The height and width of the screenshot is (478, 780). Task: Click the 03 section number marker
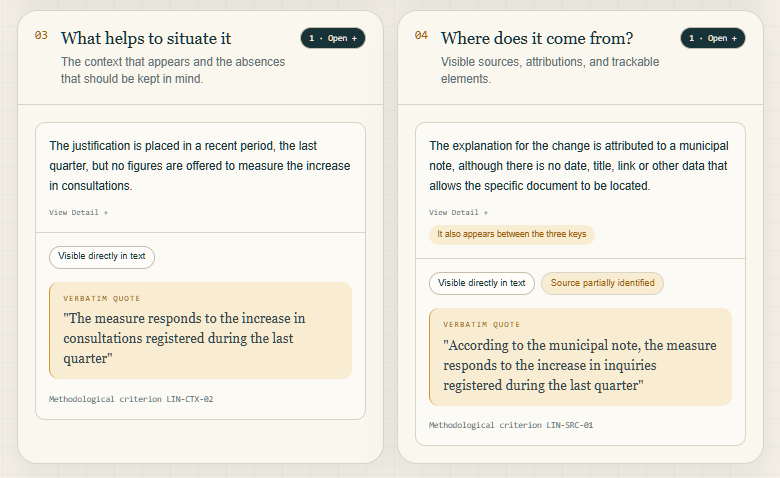tap(41, 35)
